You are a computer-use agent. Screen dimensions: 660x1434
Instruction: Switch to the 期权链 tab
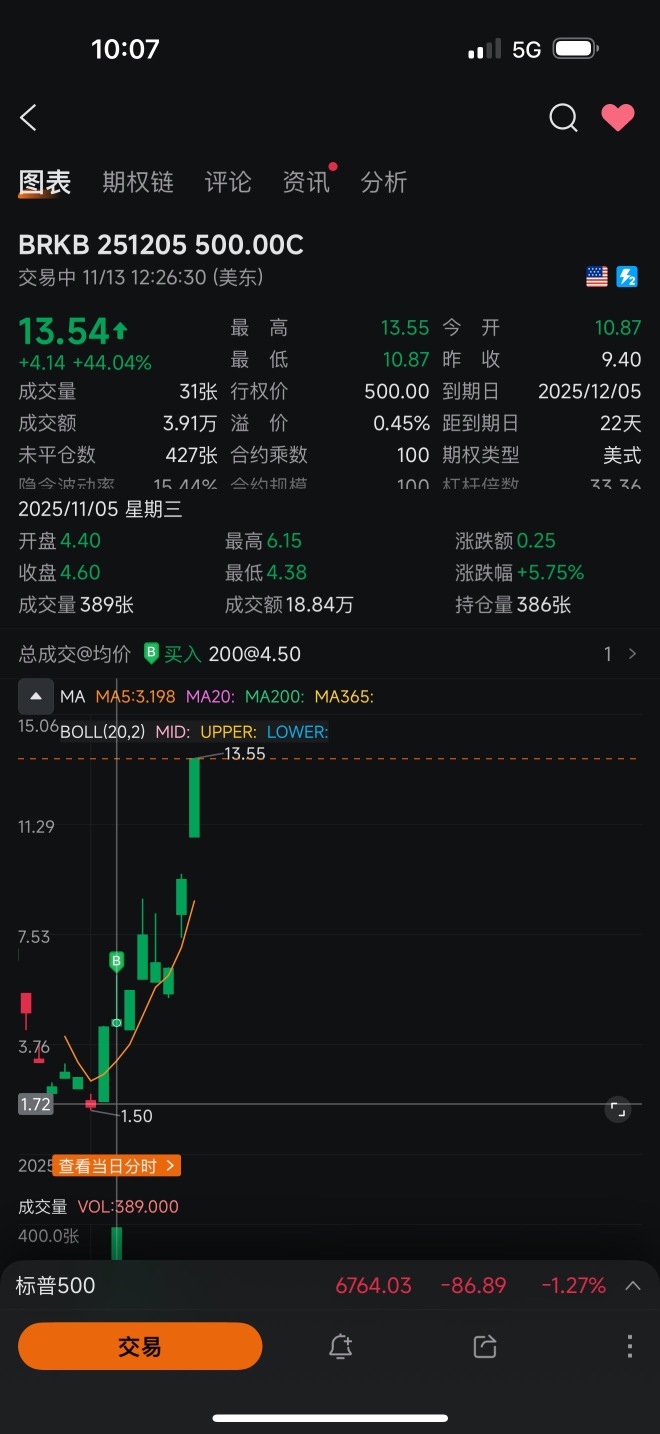click(138, 182)
